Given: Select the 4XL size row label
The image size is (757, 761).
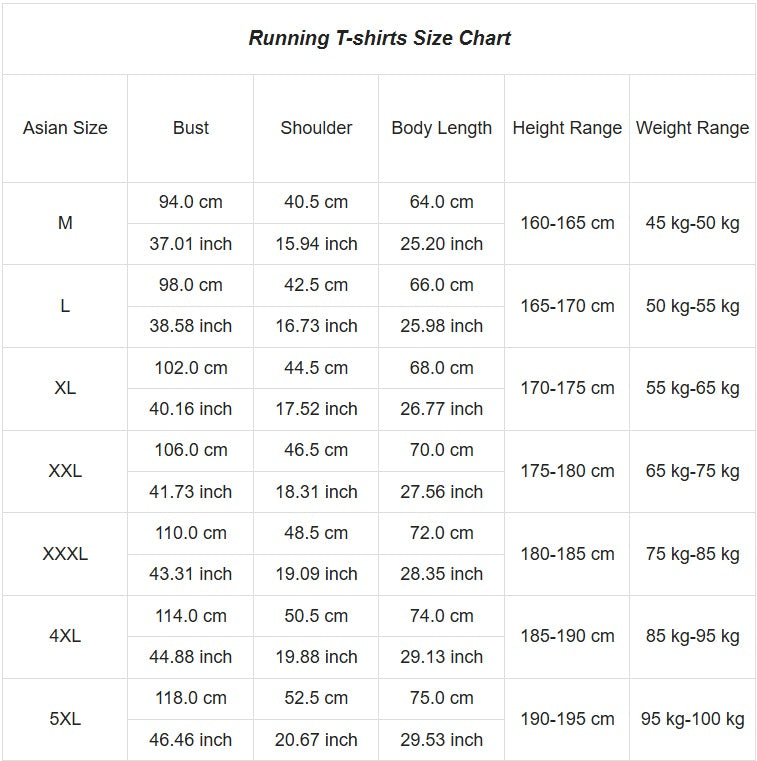Looking at the screenshot, I should (65, 636).
